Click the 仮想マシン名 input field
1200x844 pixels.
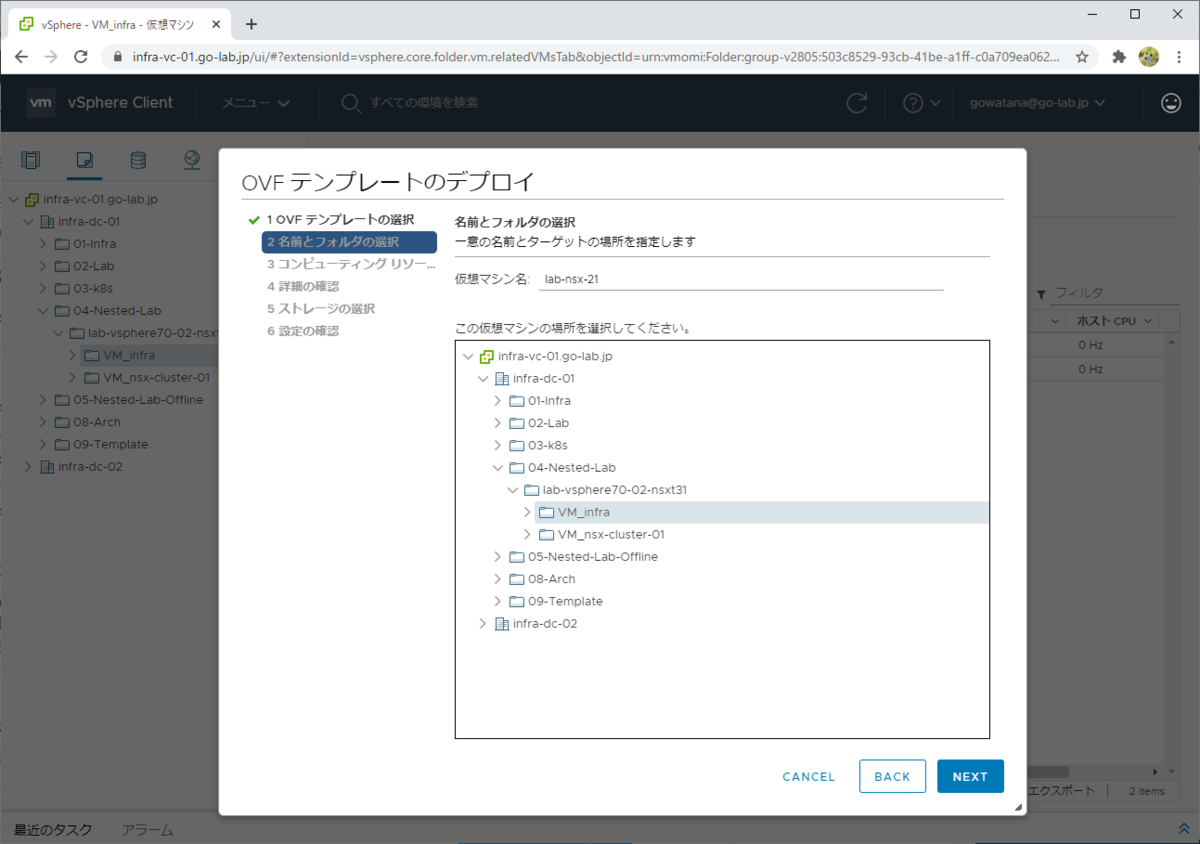click(x=740, y=280)
